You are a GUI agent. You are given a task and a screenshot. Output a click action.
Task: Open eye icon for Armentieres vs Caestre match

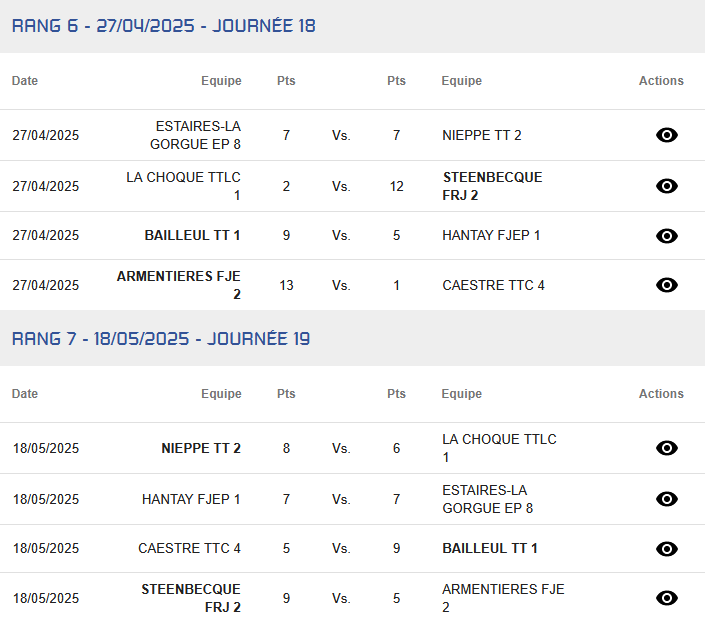(x=667, y=285)
